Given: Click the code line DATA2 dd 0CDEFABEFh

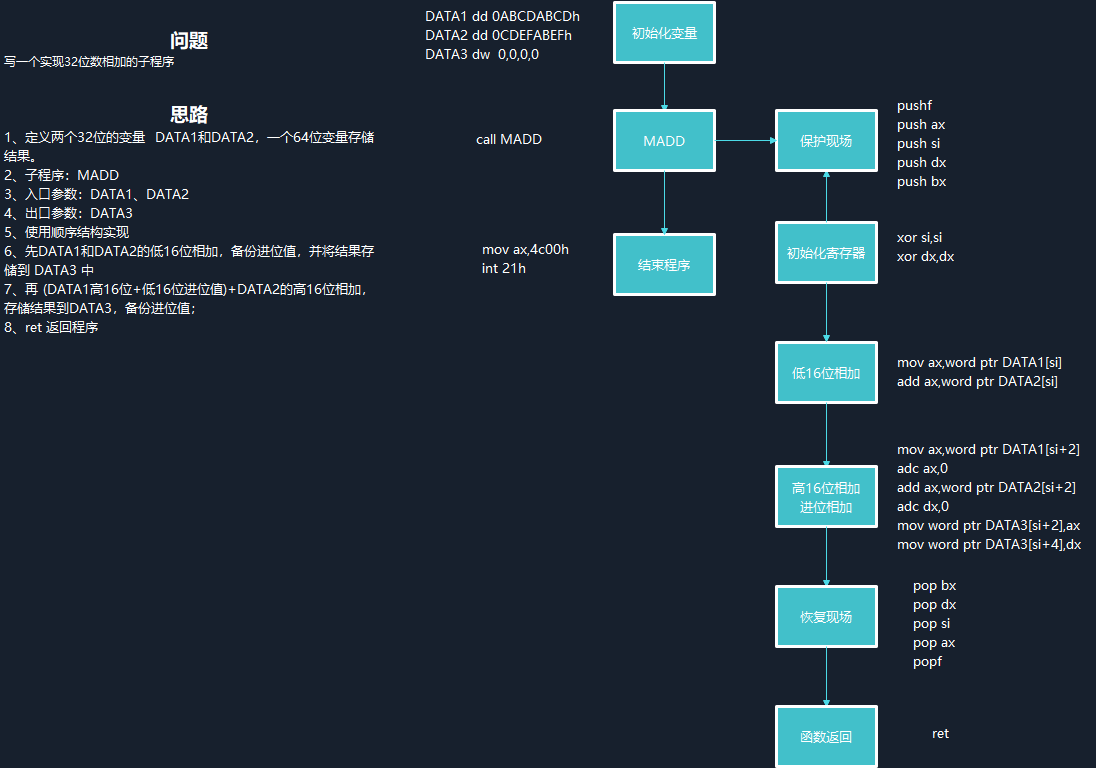Looking at the screenshot, I should [x=498, y=35].
